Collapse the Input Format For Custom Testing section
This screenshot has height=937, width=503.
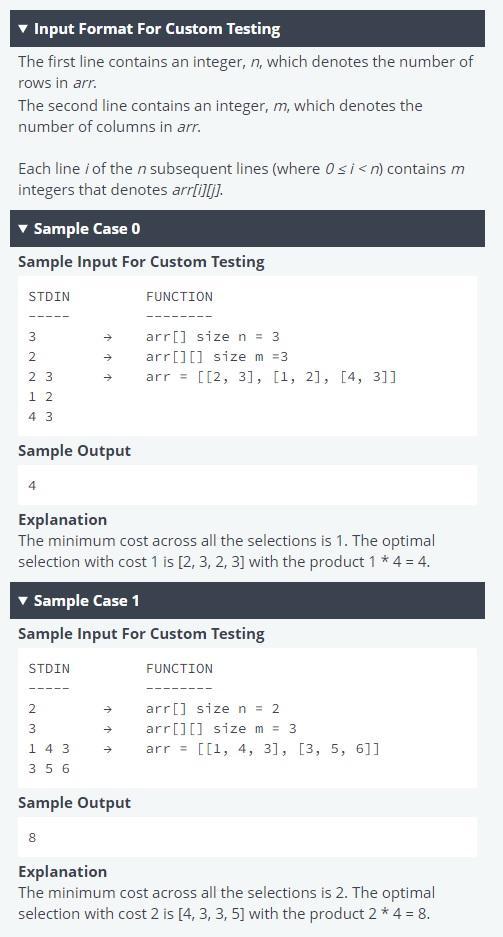point(247,29)
